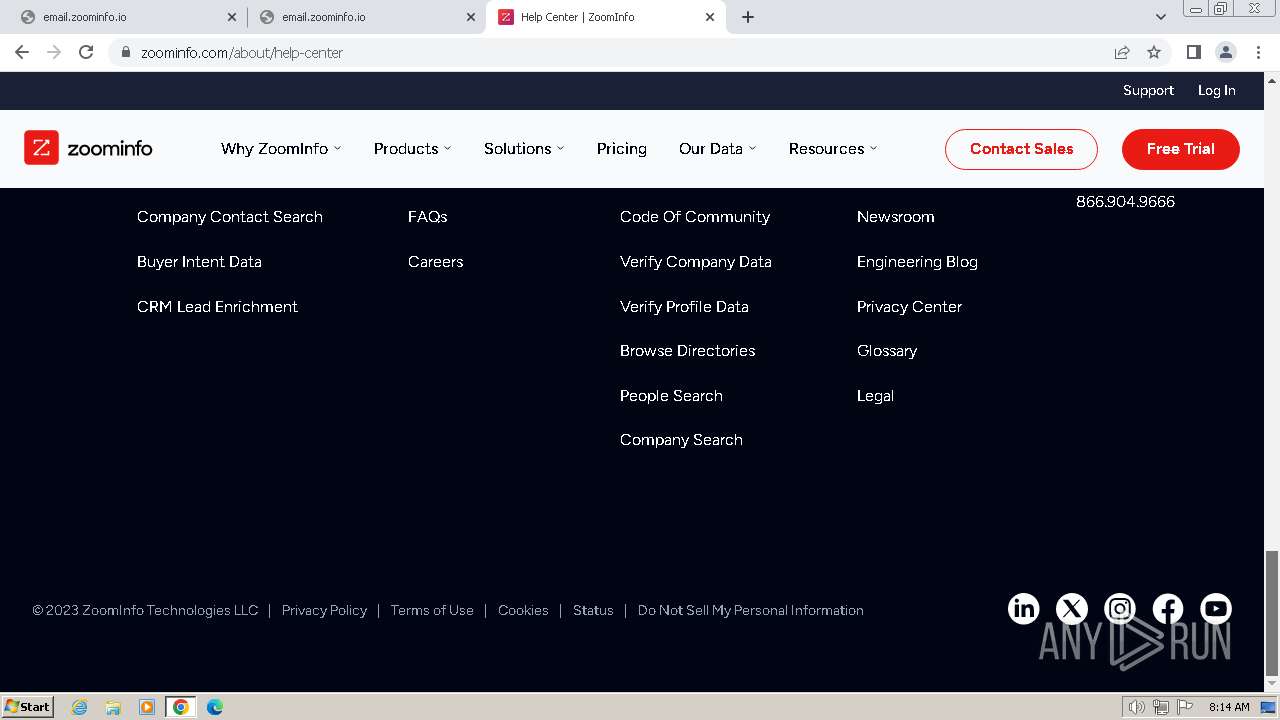Open CRM Lead Enrichment link
The width and height of the screenshot is (1280, 720).
(217, 307)
